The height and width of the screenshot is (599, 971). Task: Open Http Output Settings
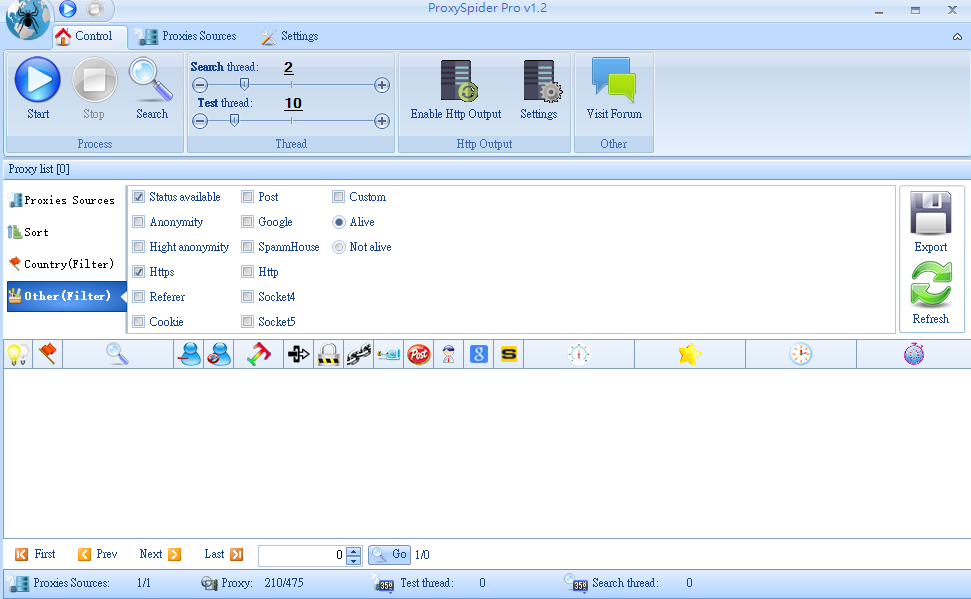(538, 82)
